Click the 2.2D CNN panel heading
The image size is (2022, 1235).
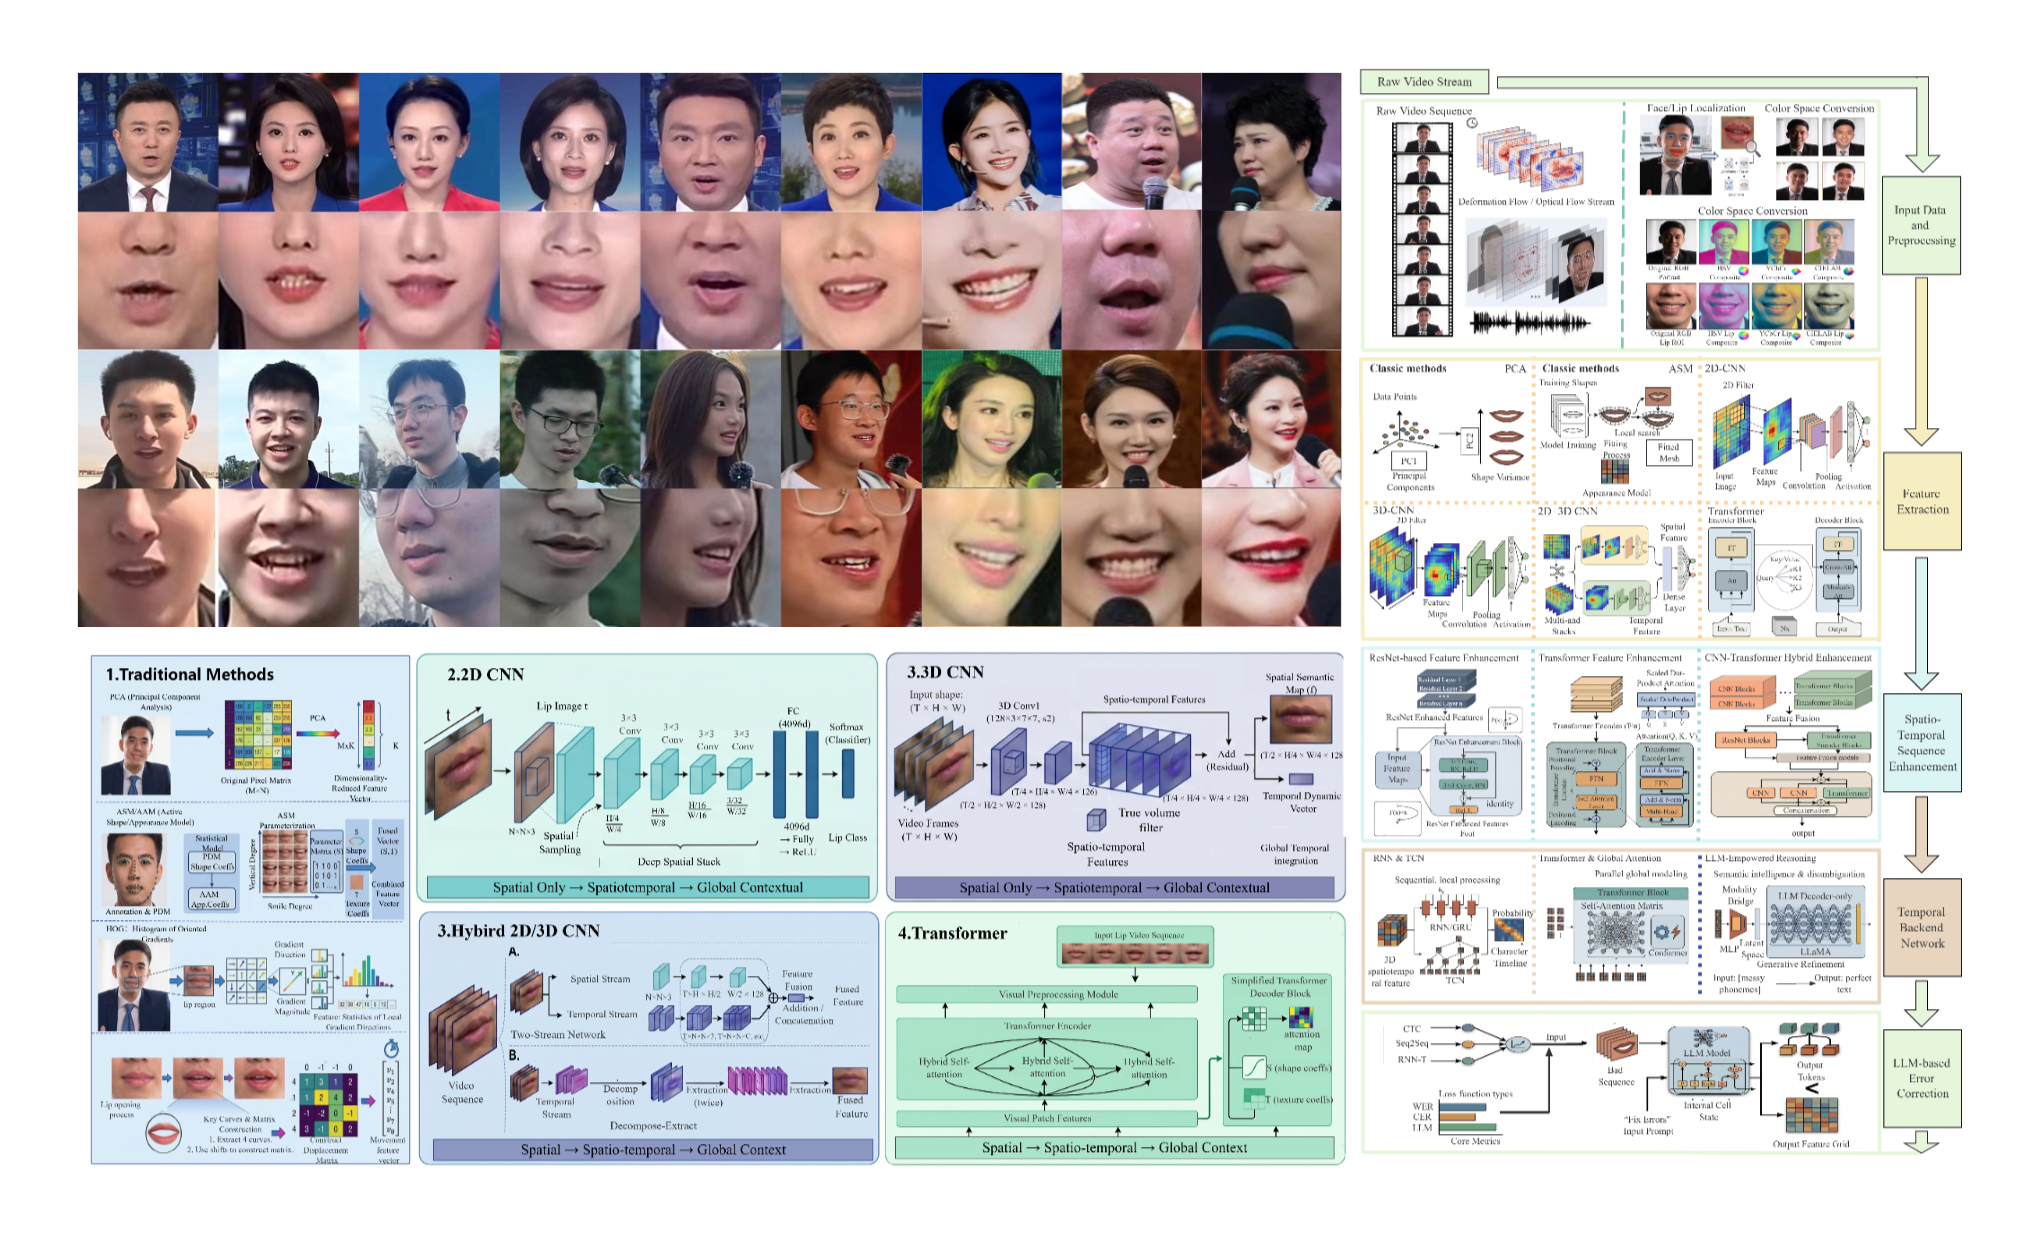(485, 674)
